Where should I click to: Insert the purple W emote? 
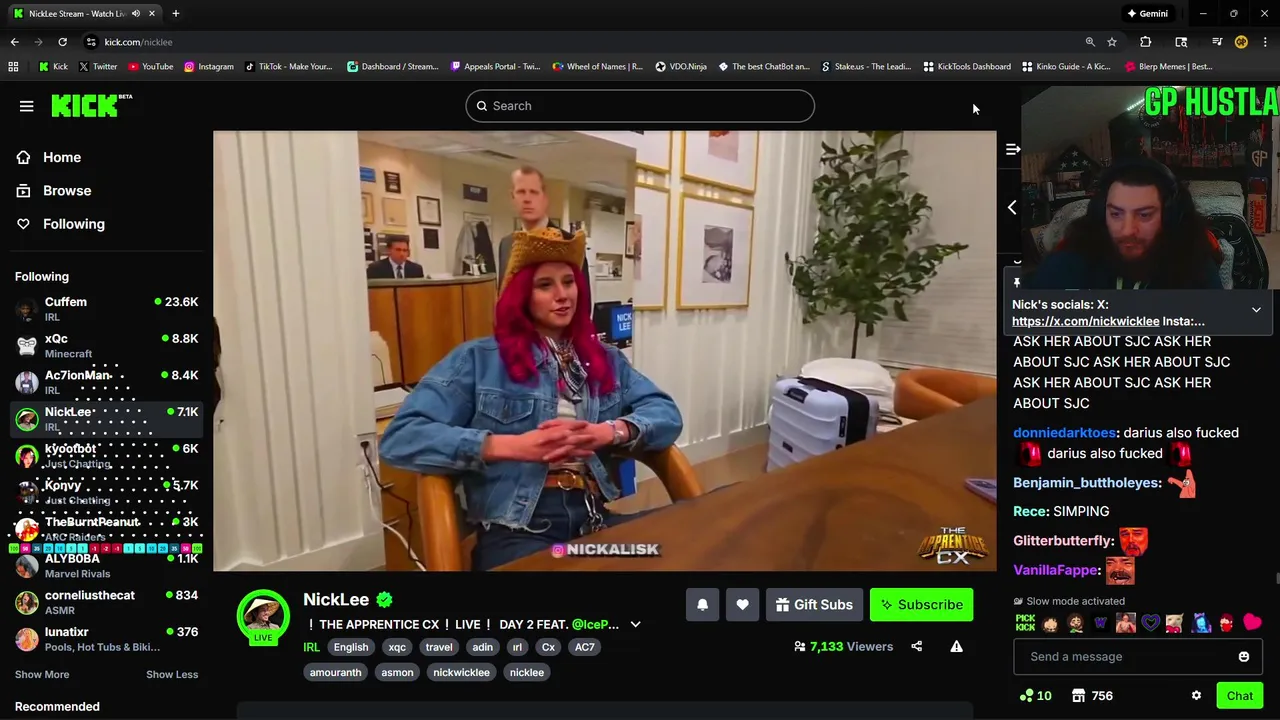1101,623
